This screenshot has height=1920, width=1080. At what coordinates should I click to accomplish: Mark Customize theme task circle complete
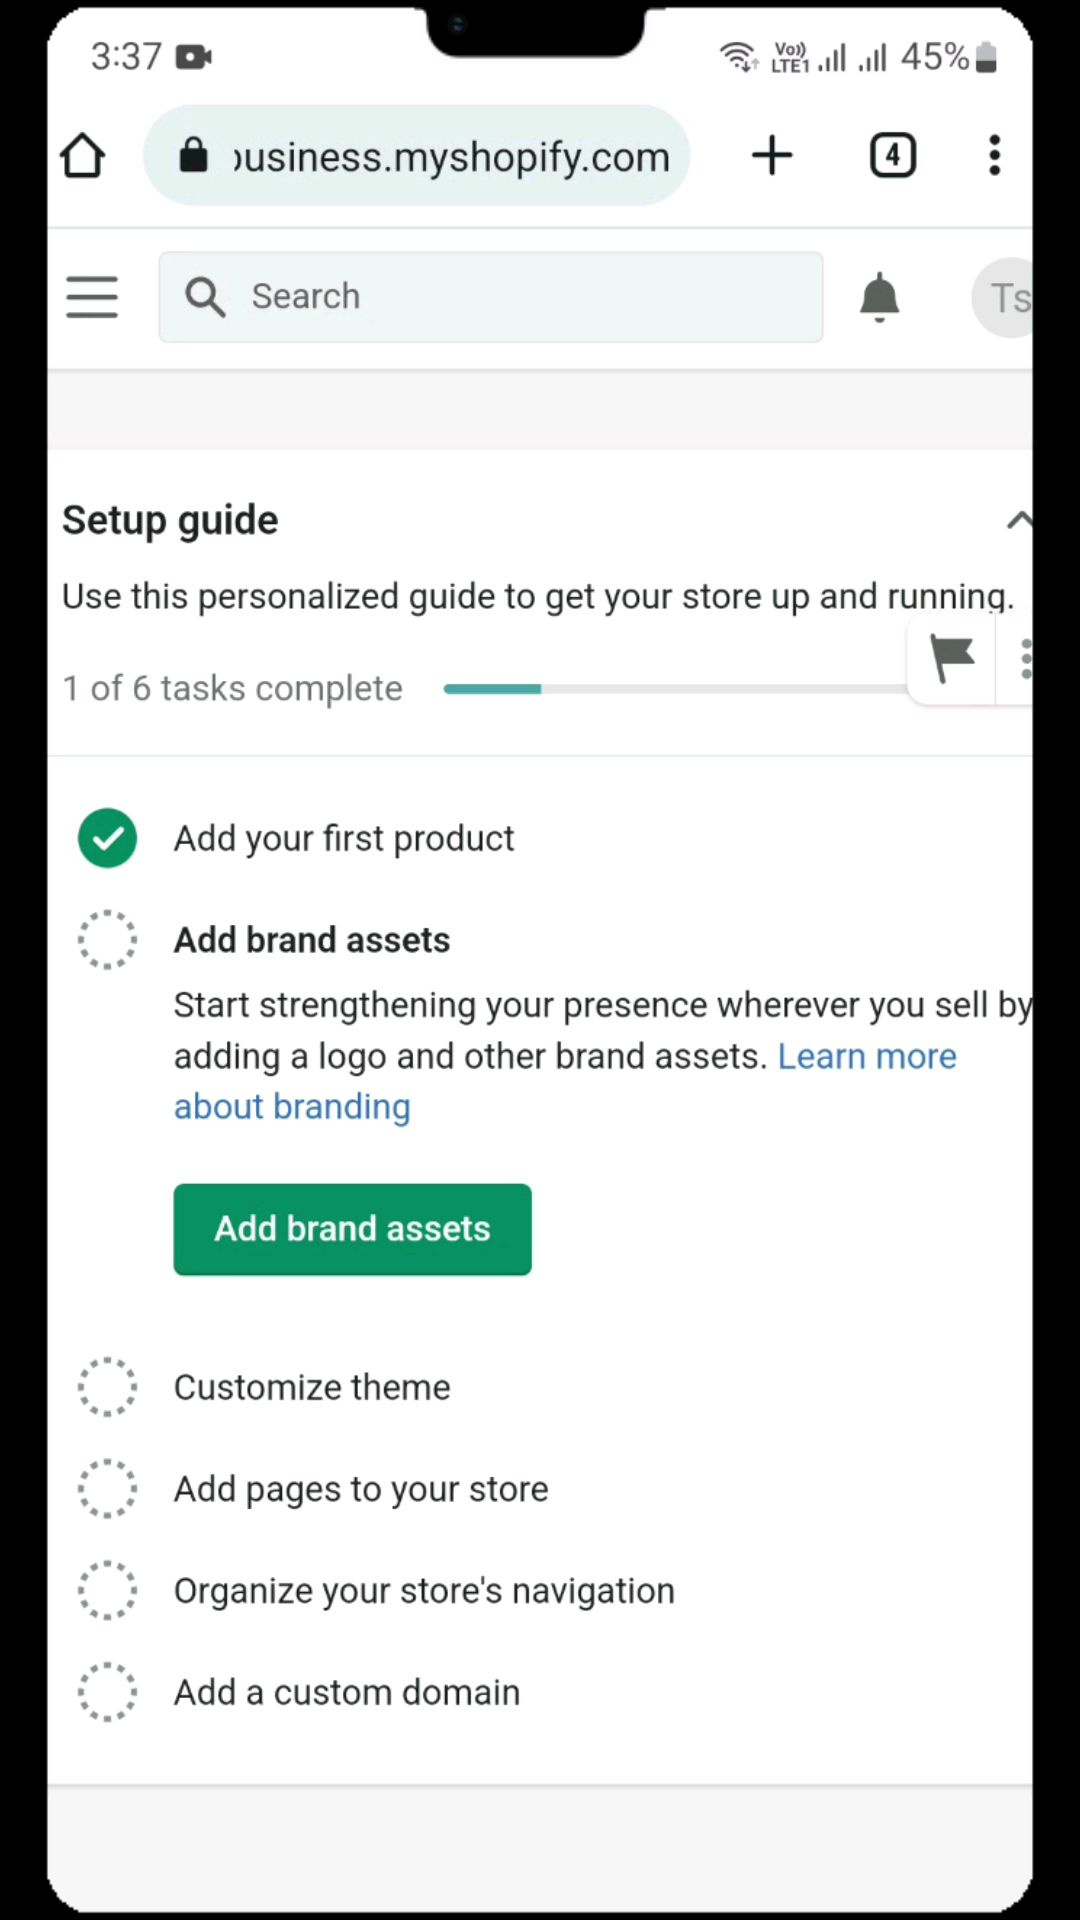point(108,1387)
